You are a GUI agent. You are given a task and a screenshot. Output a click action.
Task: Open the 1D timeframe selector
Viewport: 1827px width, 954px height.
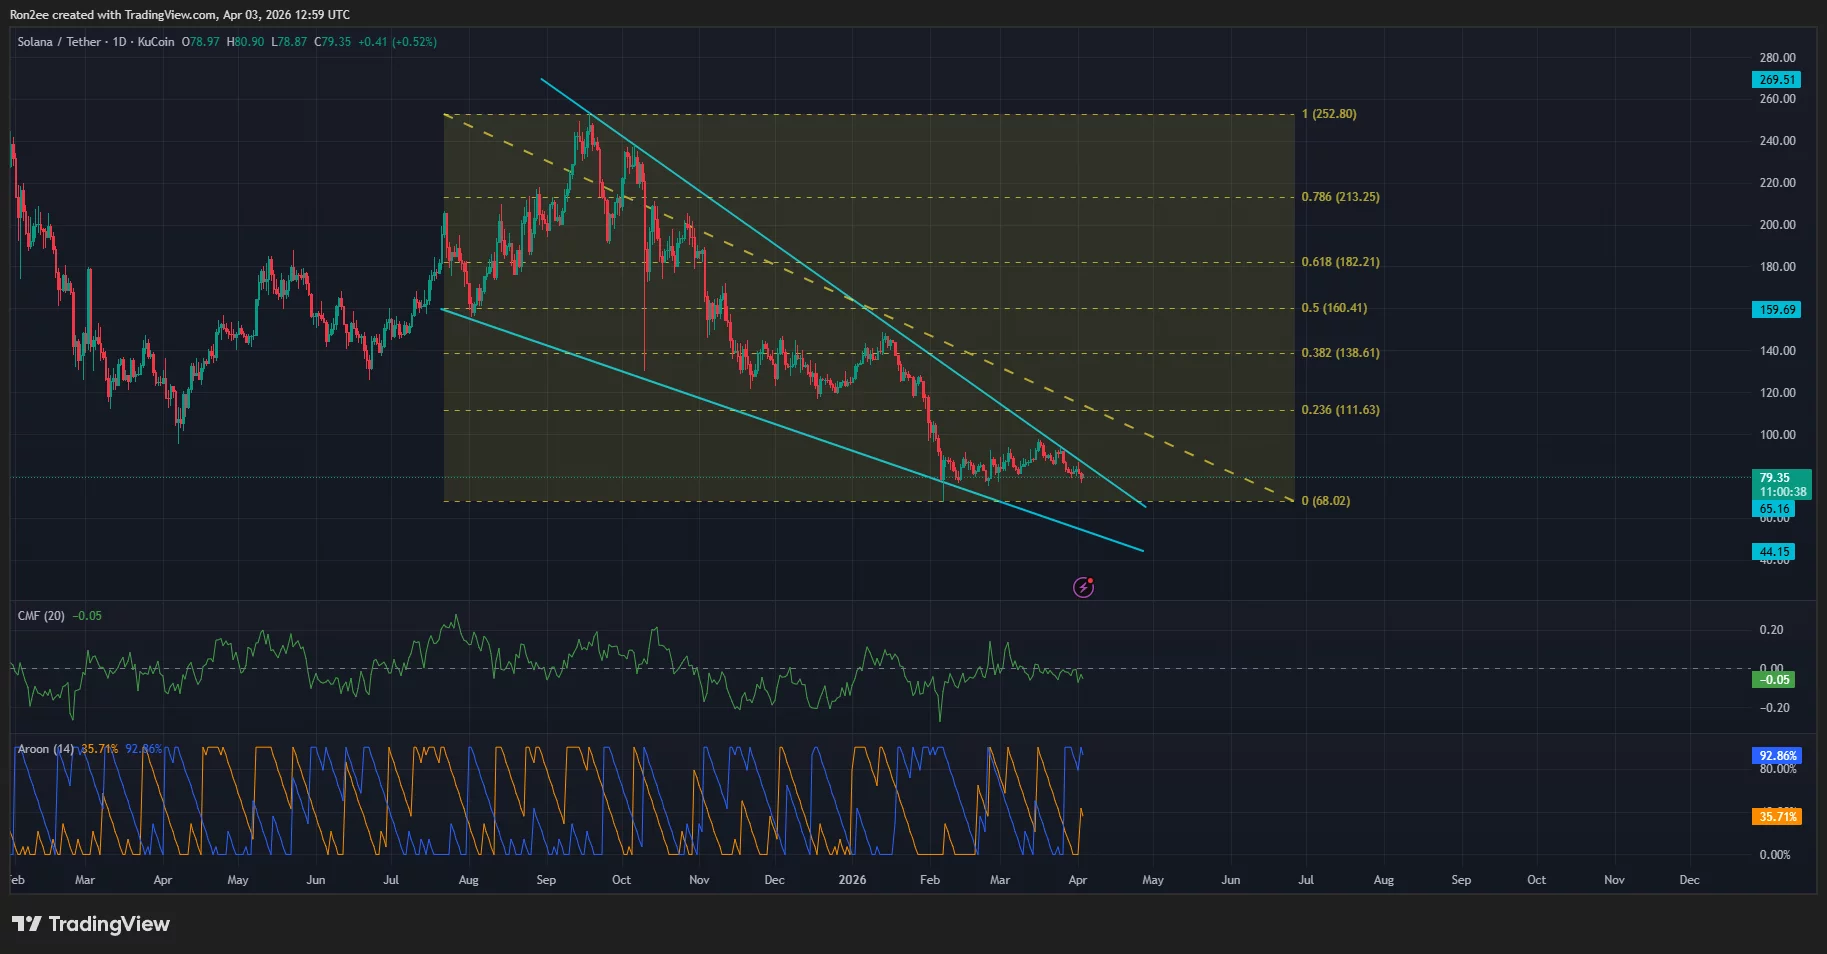click(120, 42)
